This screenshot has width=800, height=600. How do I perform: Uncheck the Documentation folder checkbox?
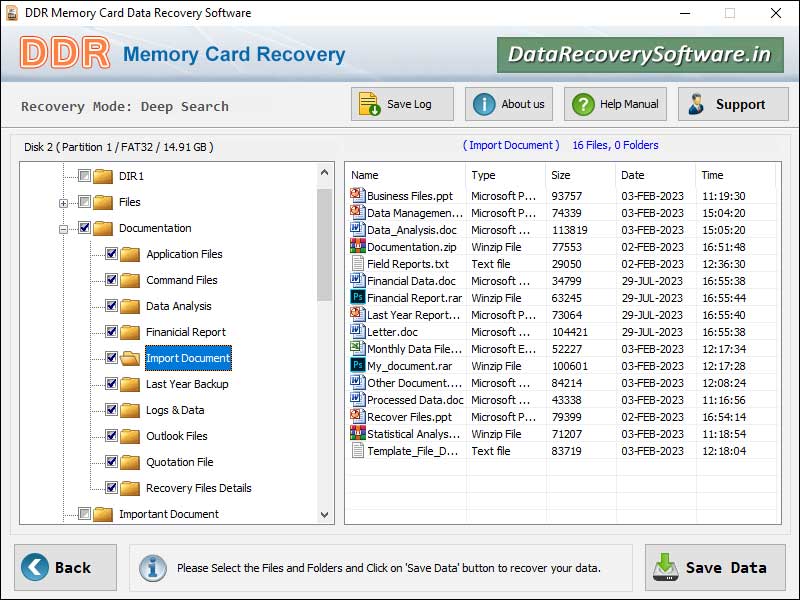click(84, 227)
